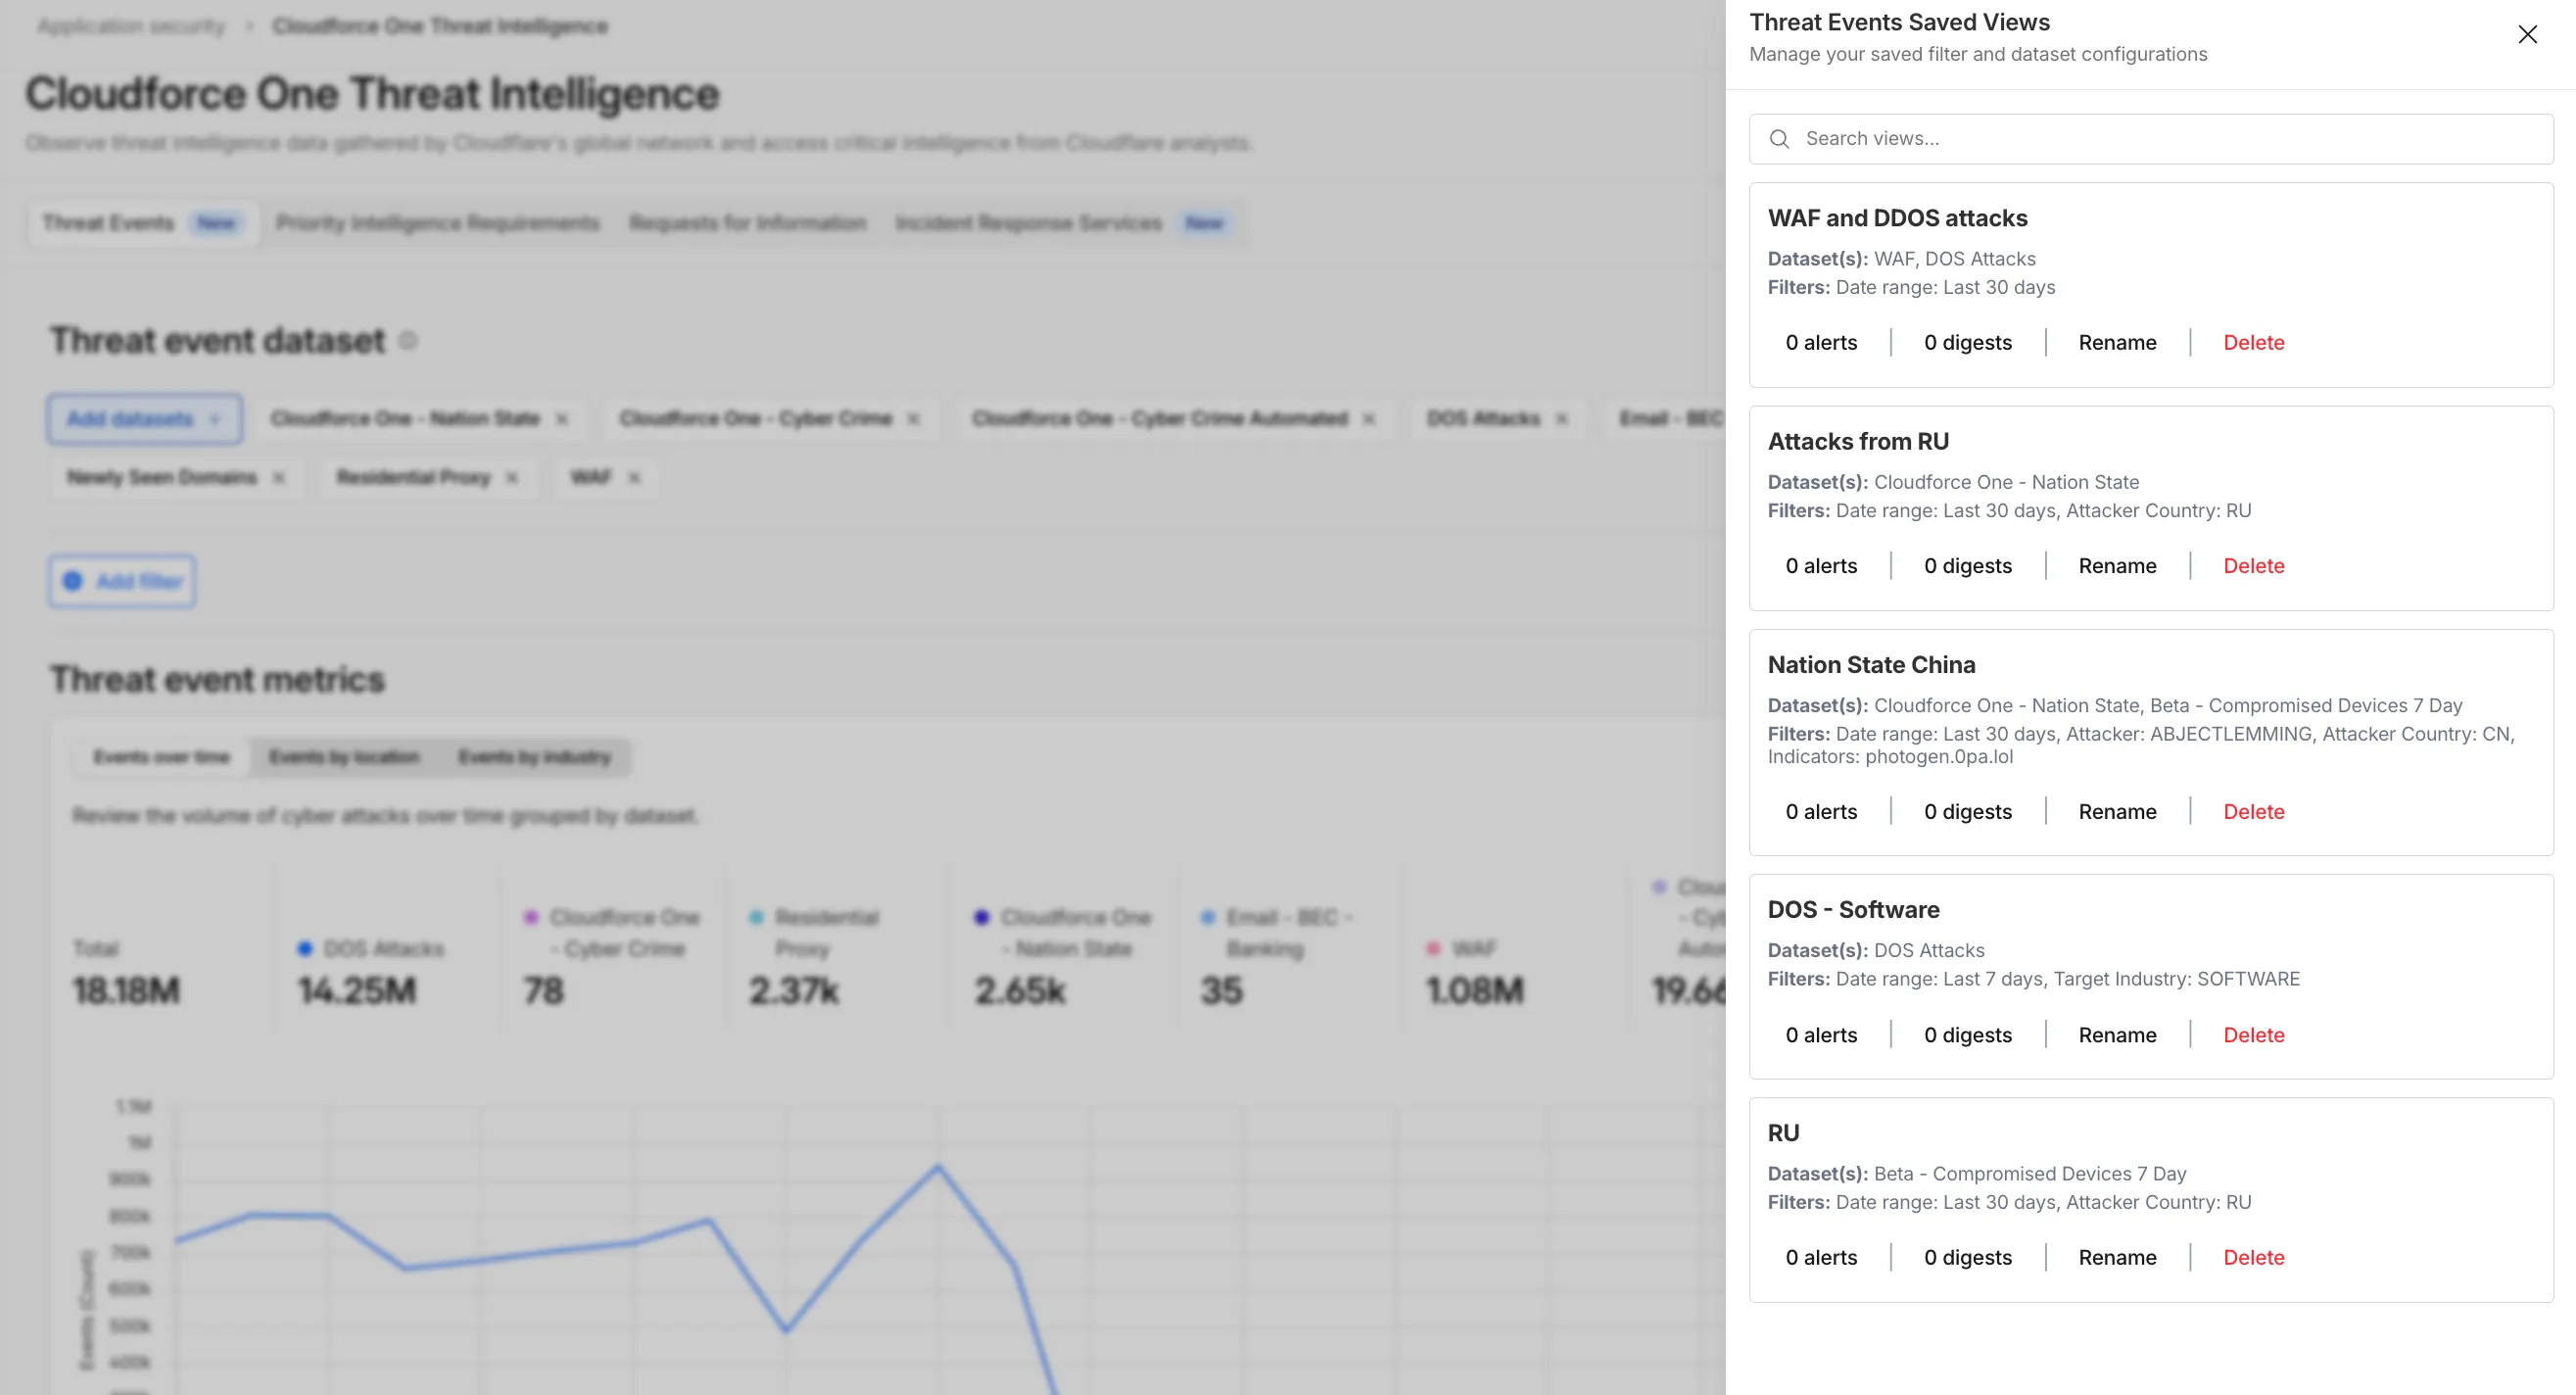Rename the Attacks from RU view
This screenshot has height=1395, width=2576.
[2117, 566]
